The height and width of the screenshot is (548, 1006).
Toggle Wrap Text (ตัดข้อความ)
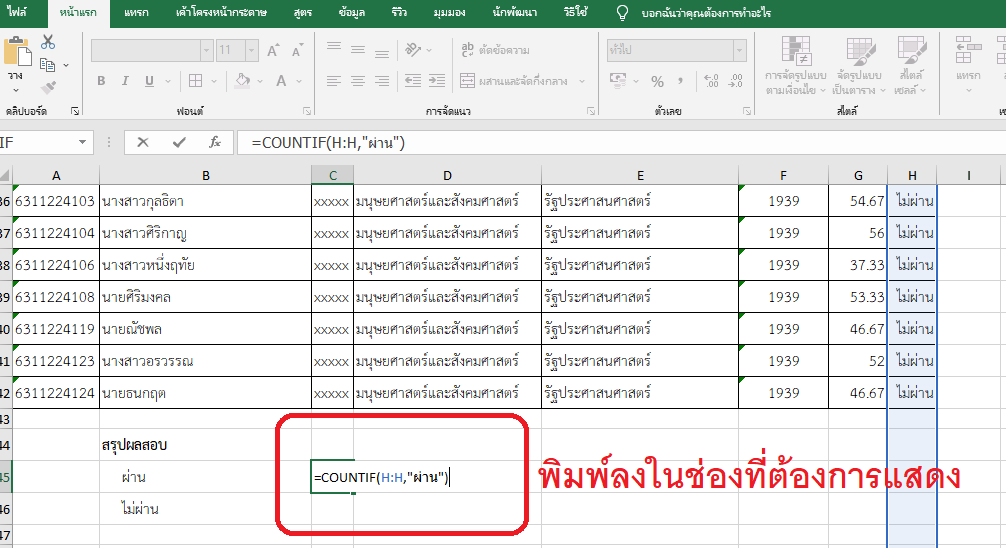[495, 49]
